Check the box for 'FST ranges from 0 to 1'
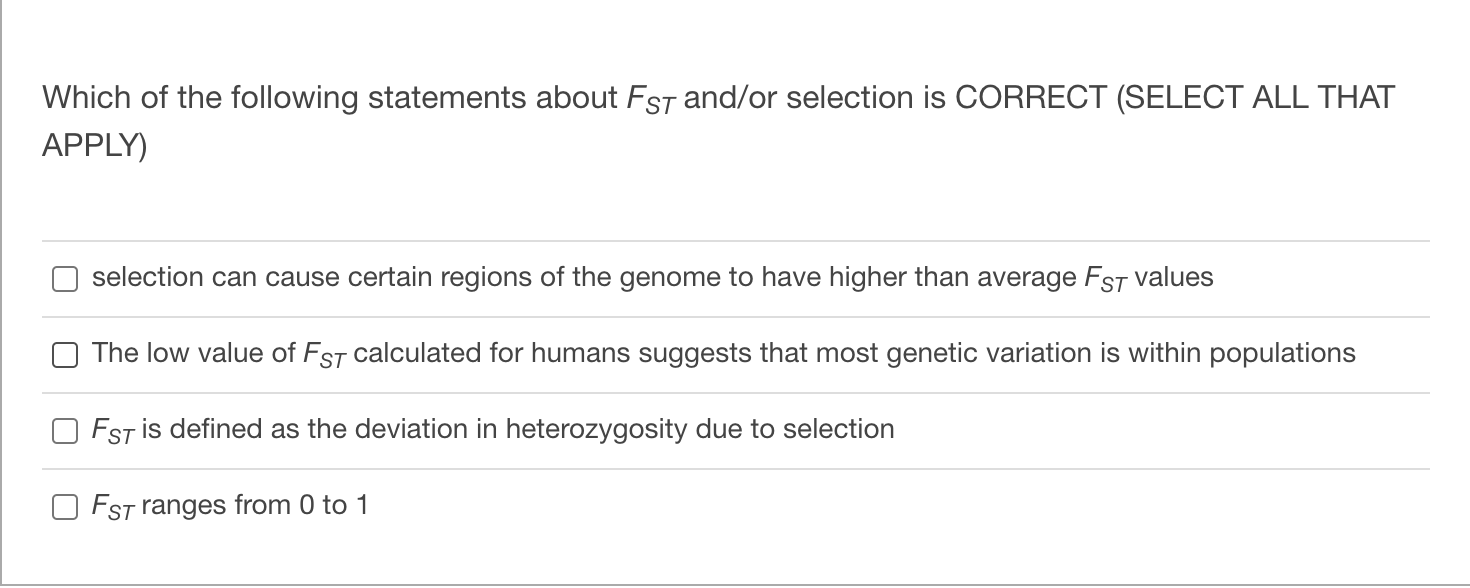 click(65, 506)
